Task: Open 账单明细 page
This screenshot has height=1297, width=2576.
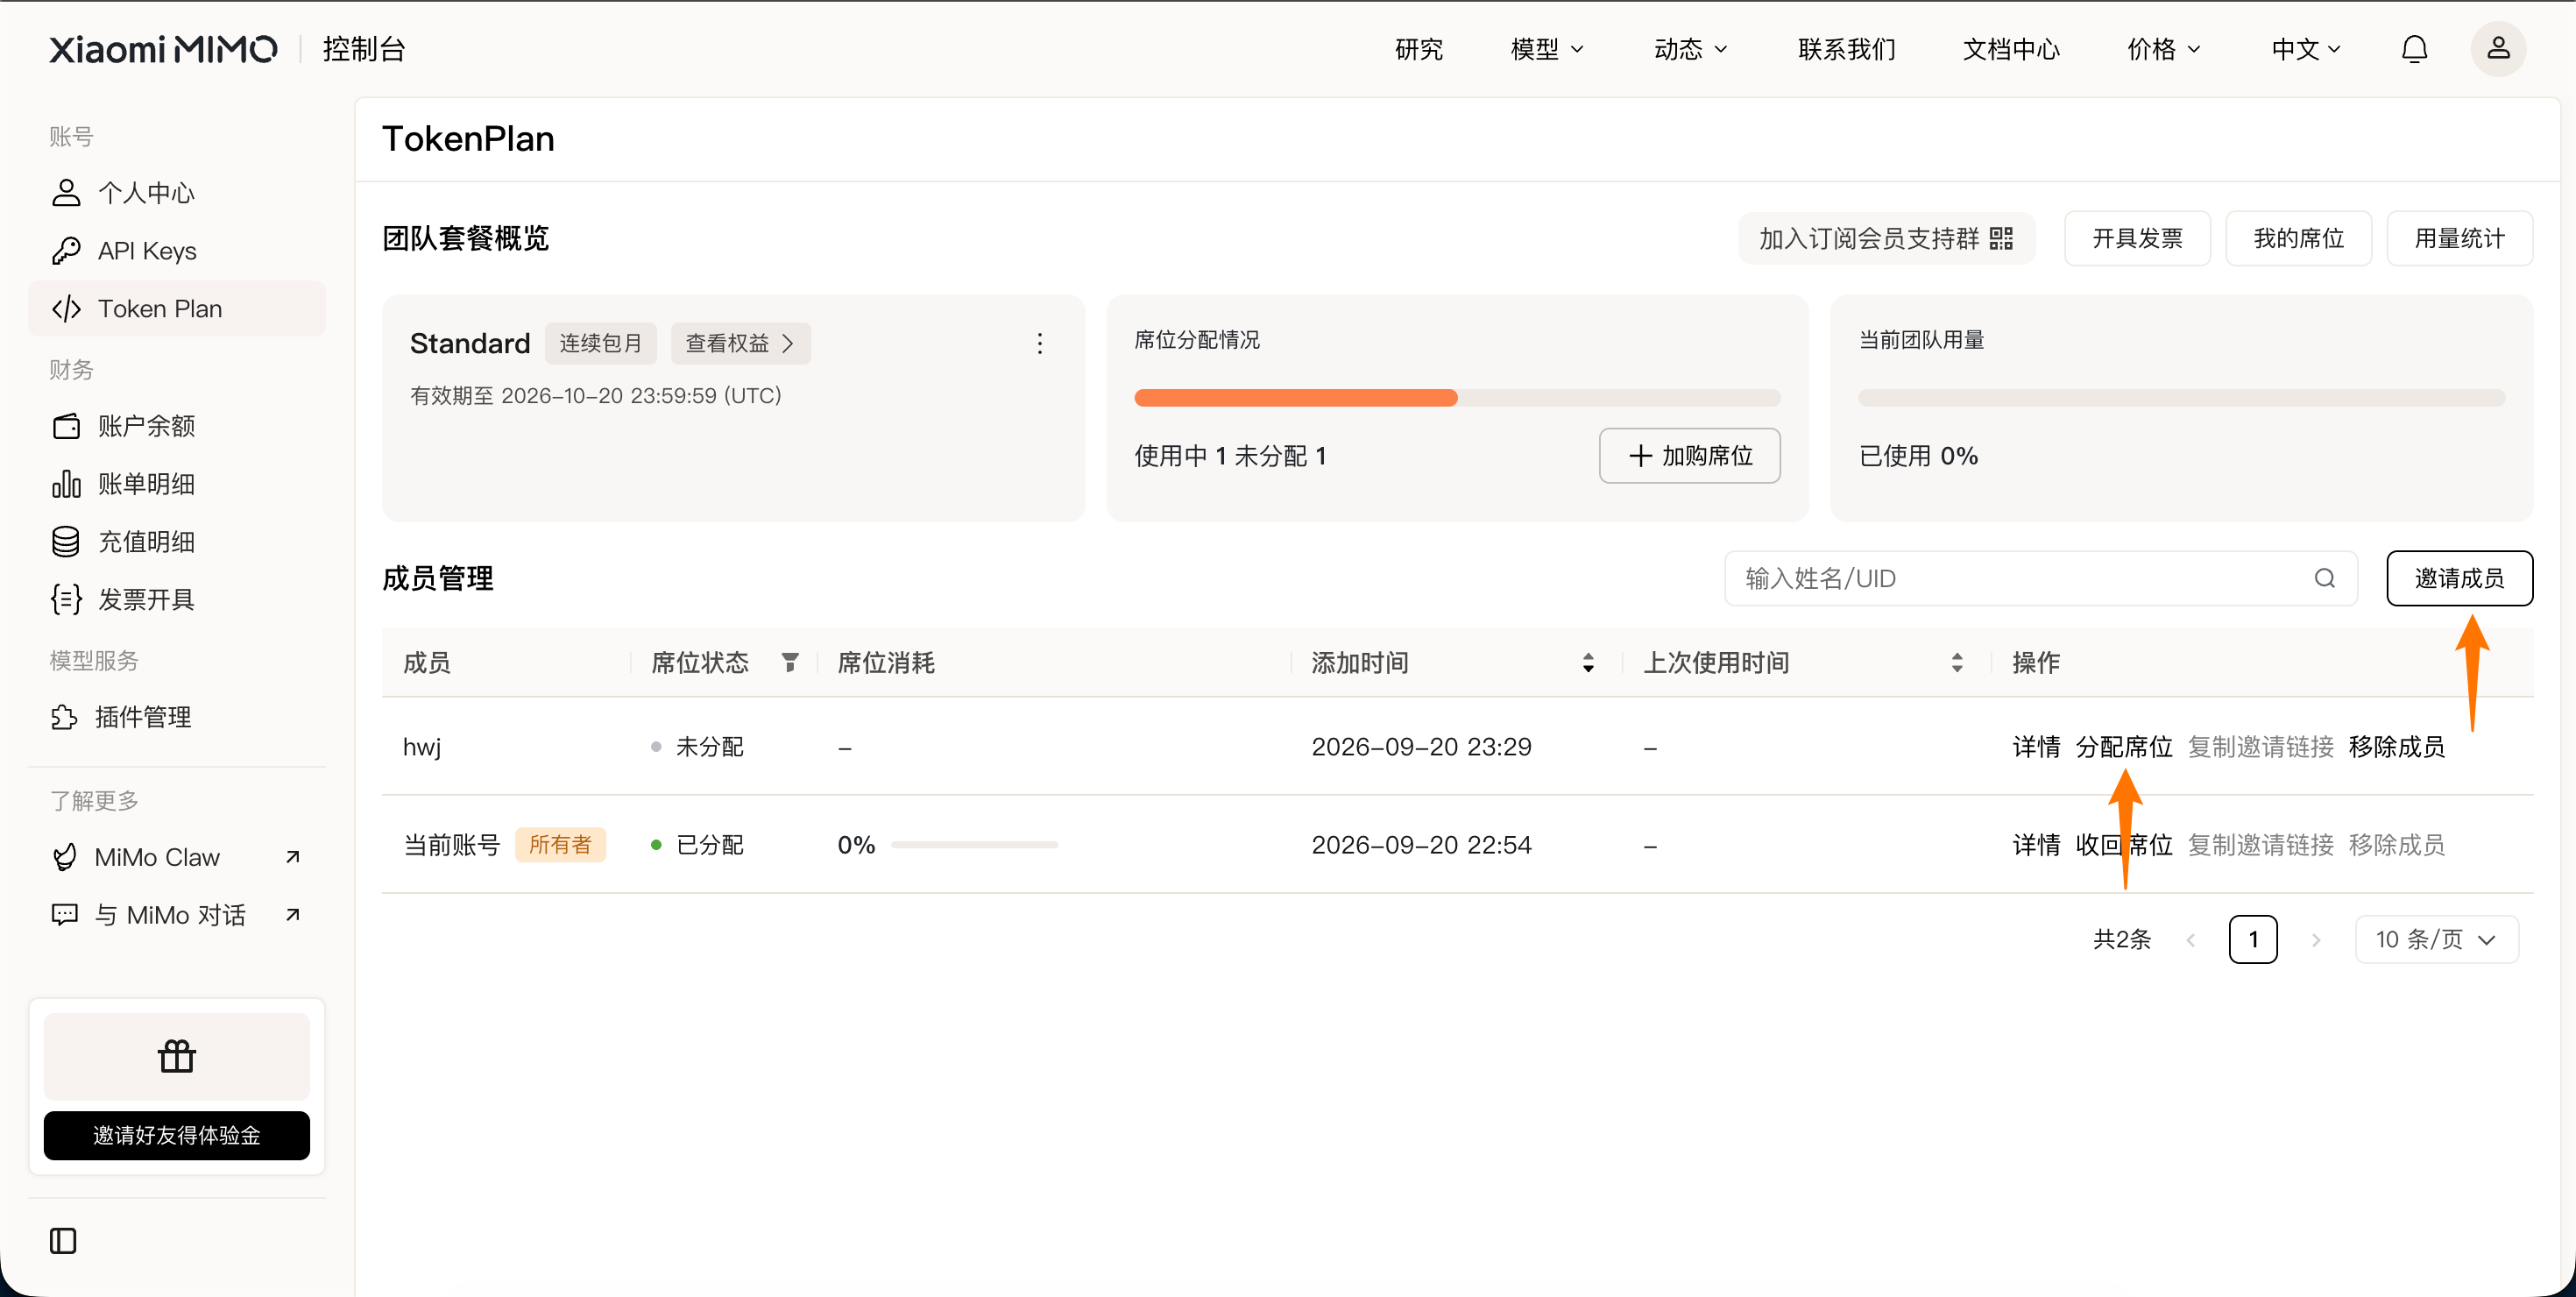Action: (177, 484)
